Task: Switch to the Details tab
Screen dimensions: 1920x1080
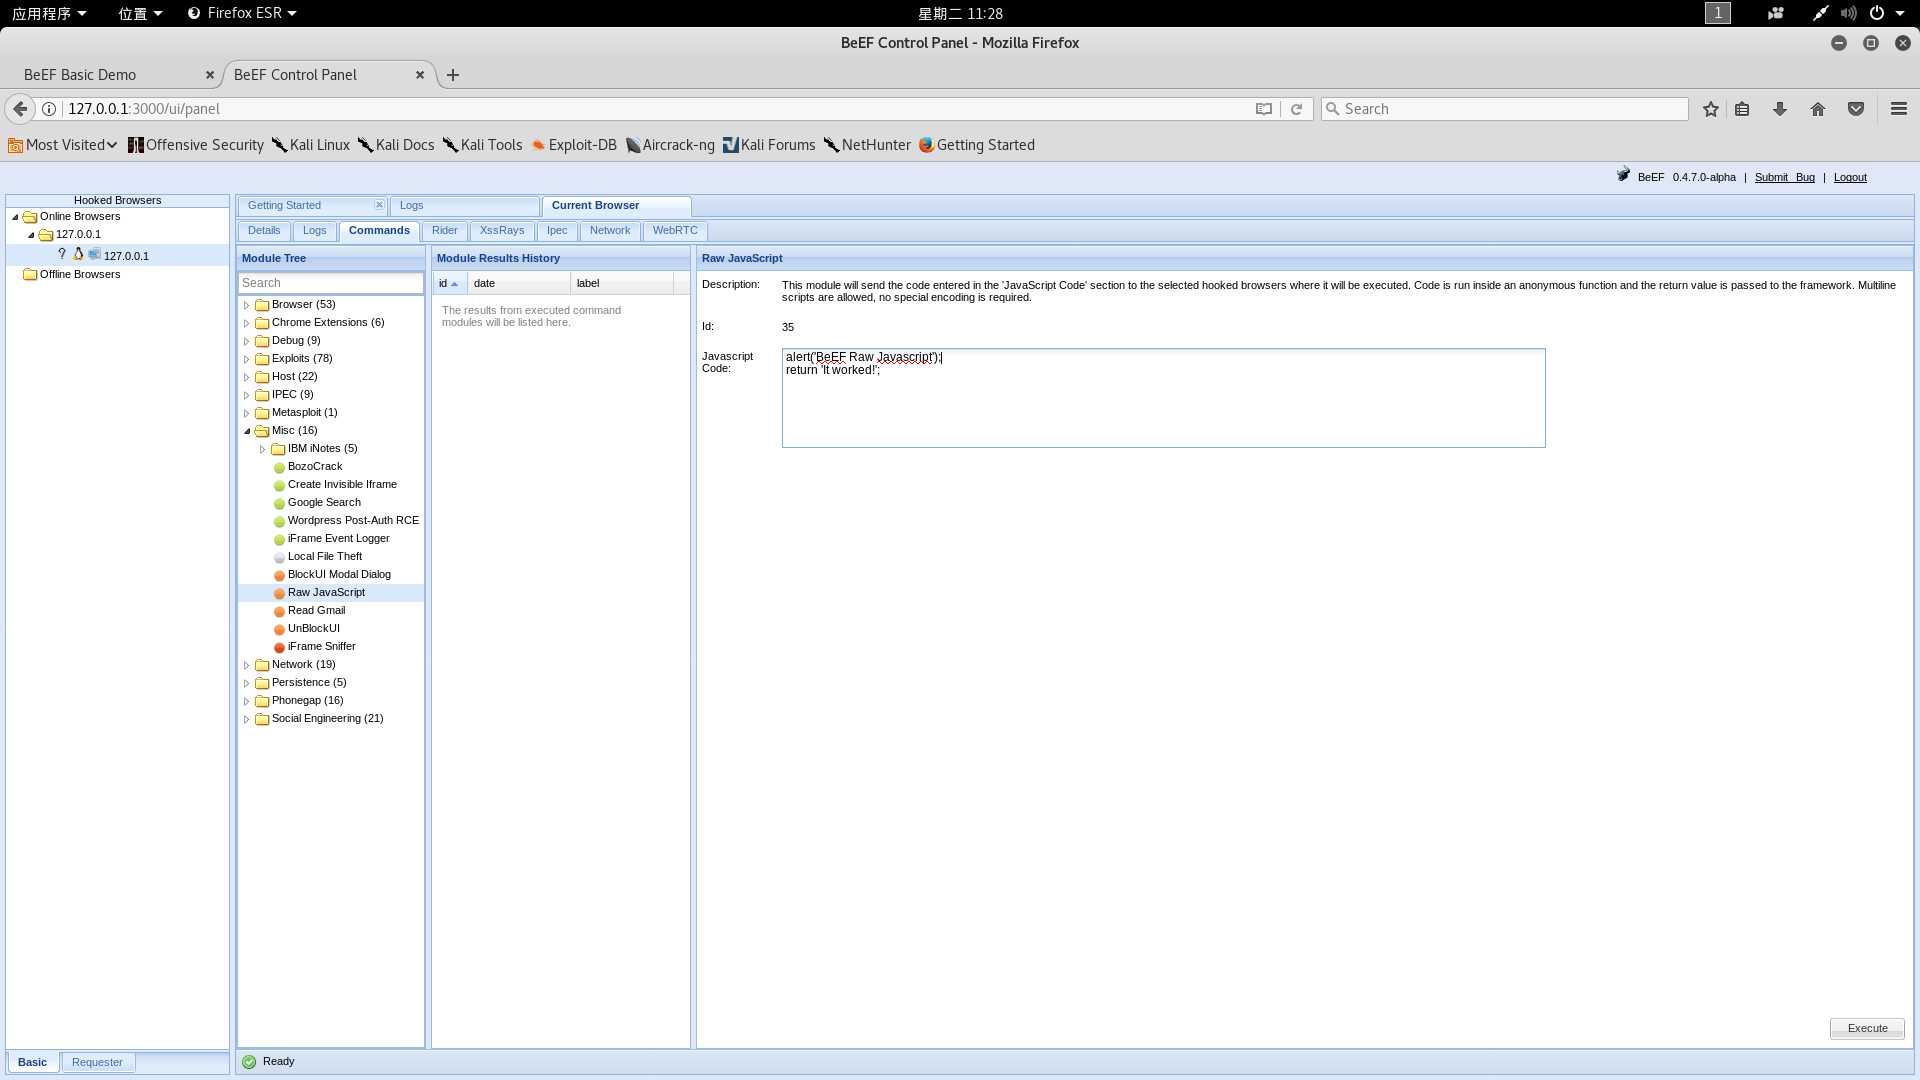Action: 264,231
